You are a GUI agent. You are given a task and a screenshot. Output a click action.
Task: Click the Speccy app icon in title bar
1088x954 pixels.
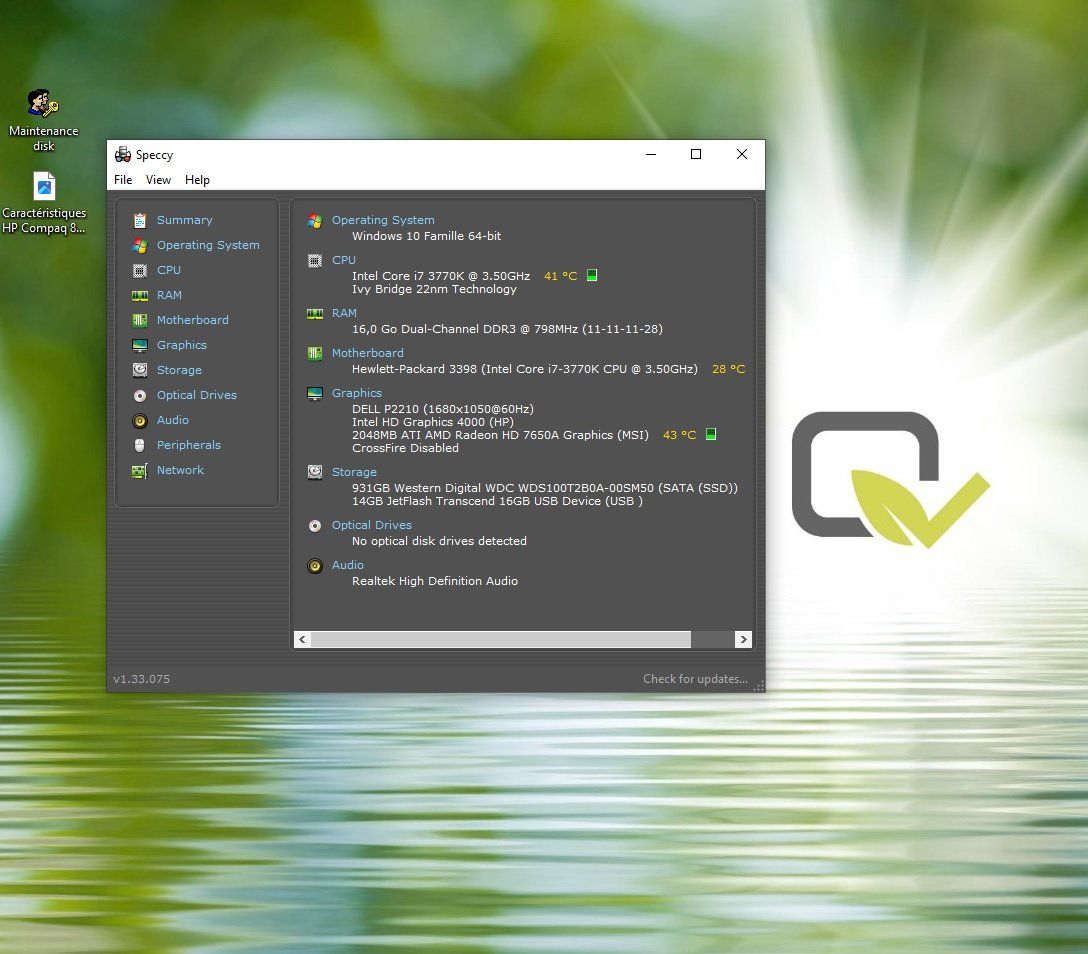coord(123,154)
